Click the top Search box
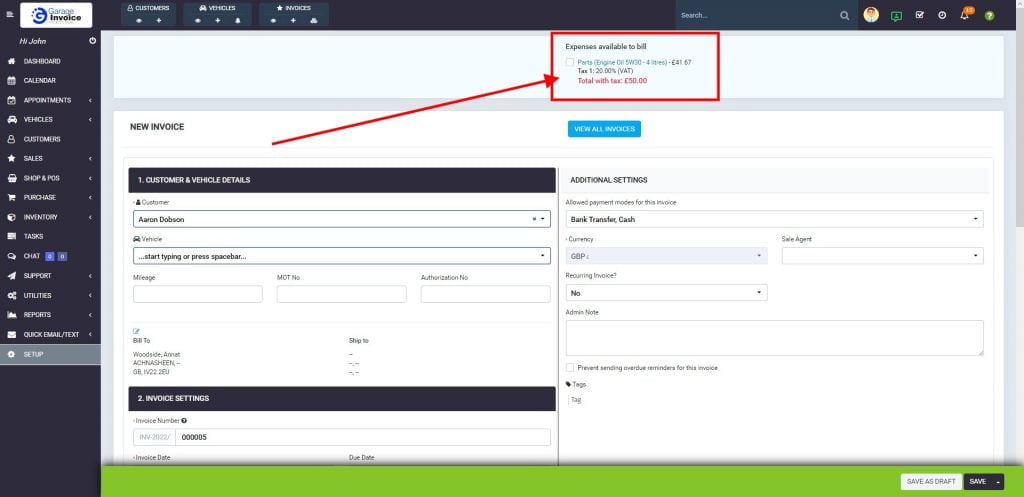1024x497 pixels. tap(758, 15)
